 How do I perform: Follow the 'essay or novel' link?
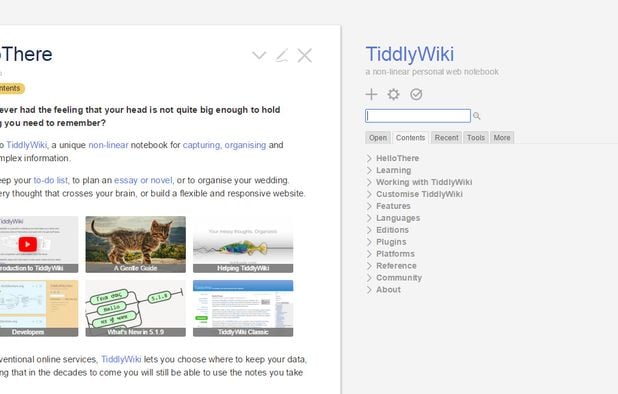[143, 180]
